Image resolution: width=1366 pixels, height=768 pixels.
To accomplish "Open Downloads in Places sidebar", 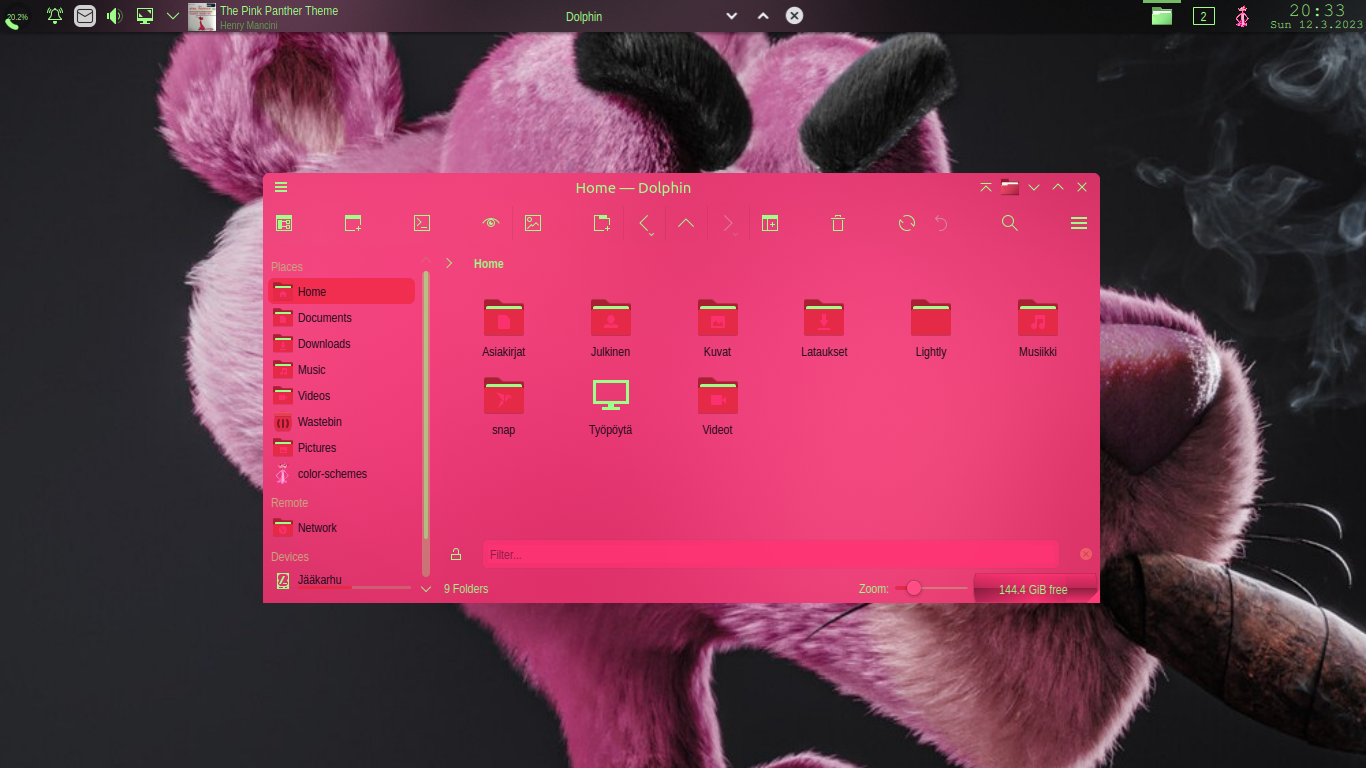I will point(341,343).
